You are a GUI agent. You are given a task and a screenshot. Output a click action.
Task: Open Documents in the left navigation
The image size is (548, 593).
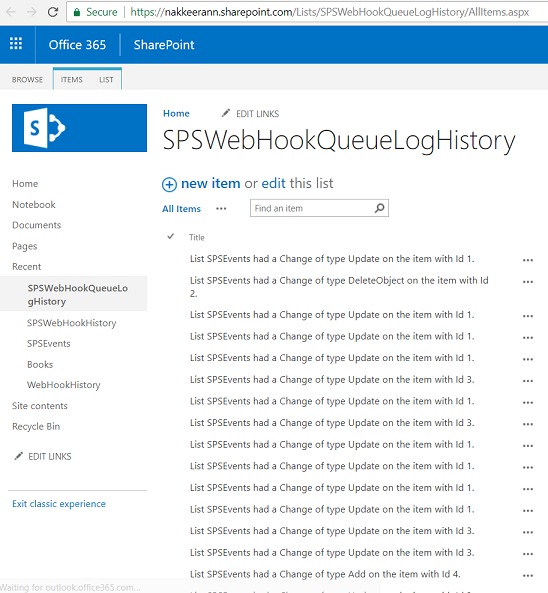[x=37, y=225]
